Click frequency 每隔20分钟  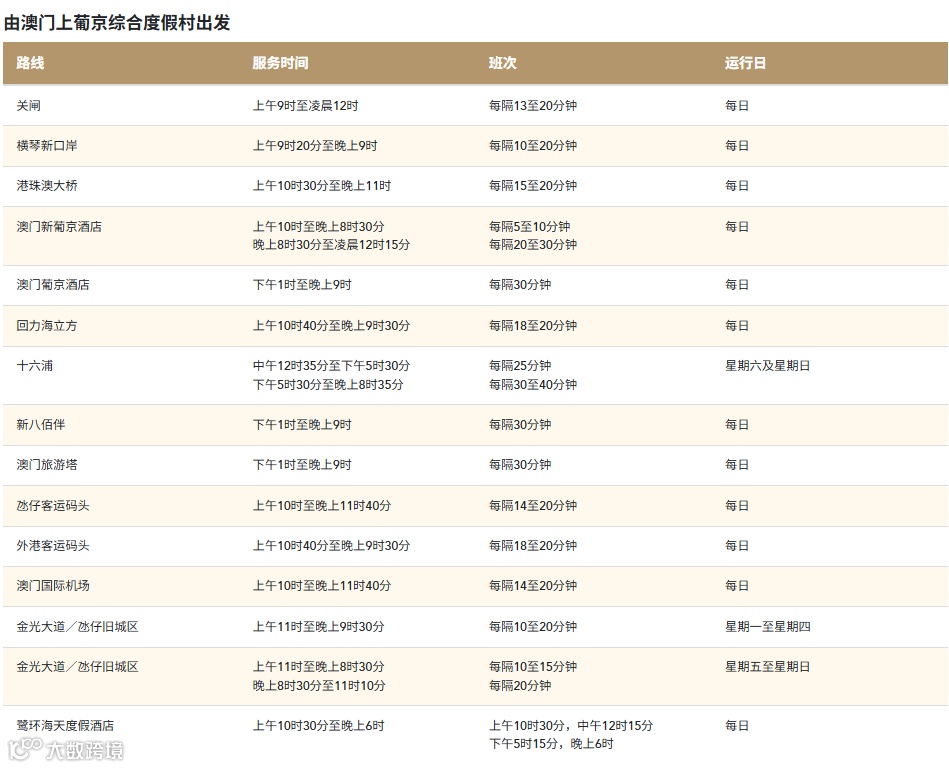tap(520, 685)
